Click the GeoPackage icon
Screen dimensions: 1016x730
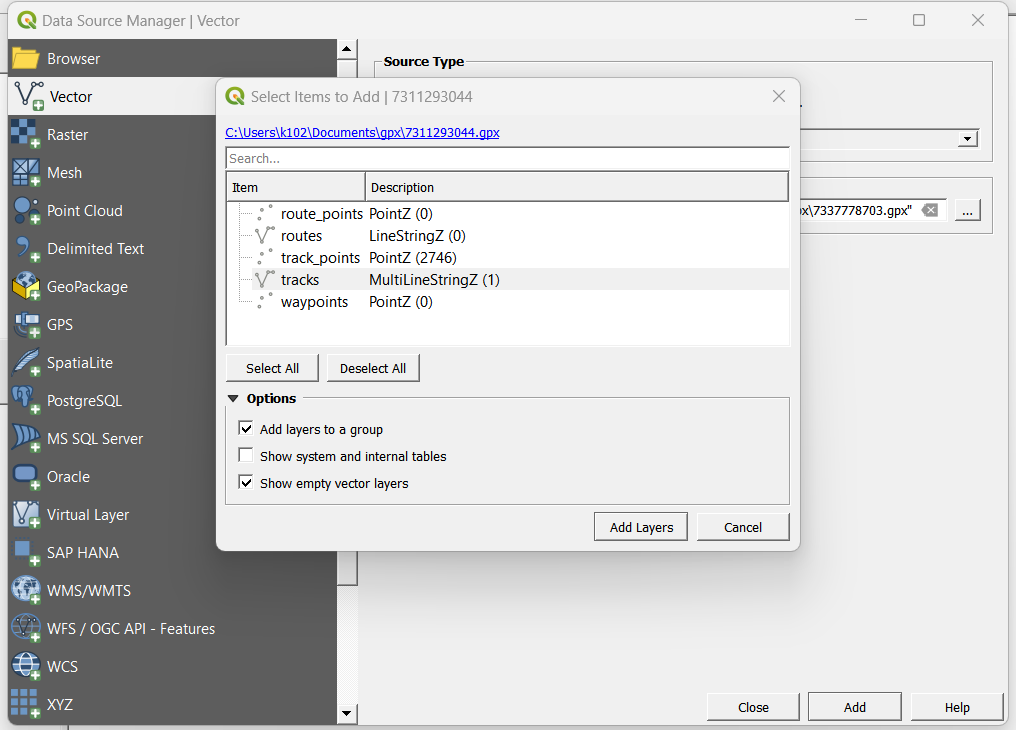pyautogui.click(x=26, y=286)
